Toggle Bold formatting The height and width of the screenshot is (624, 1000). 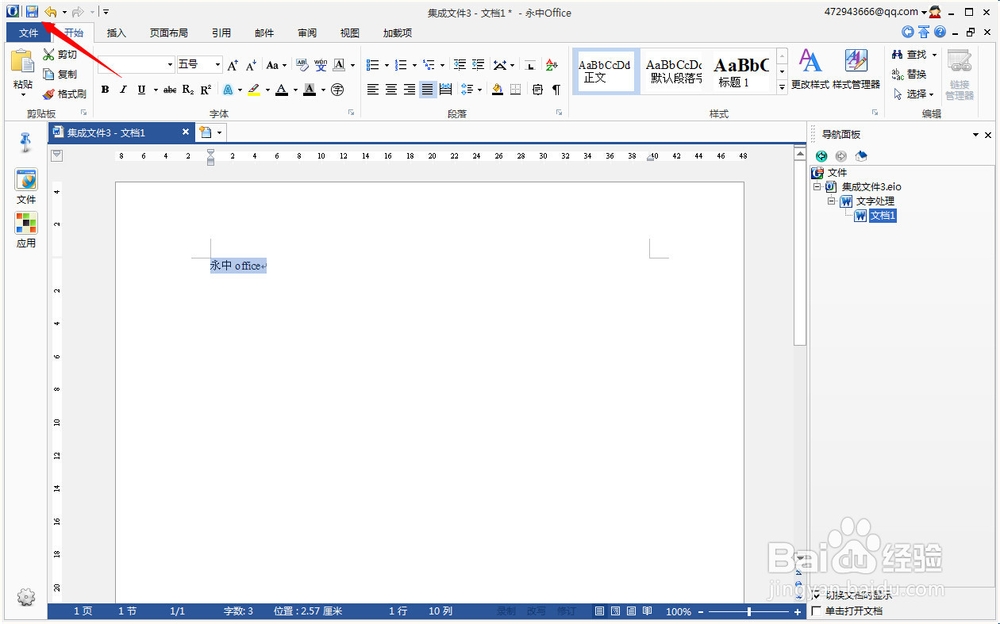point(105,89)
